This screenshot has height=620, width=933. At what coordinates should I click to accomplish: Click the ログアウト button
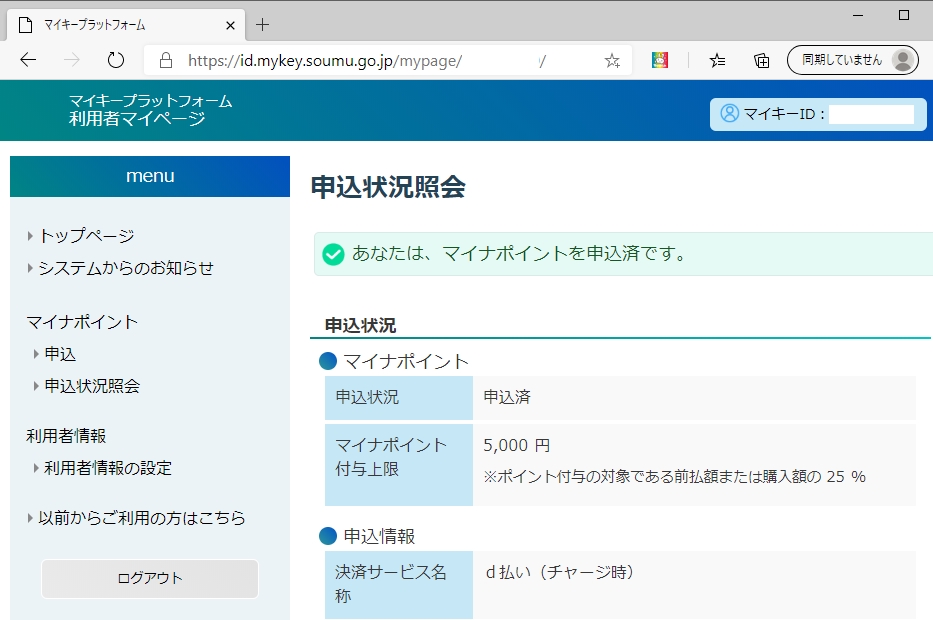150,578
